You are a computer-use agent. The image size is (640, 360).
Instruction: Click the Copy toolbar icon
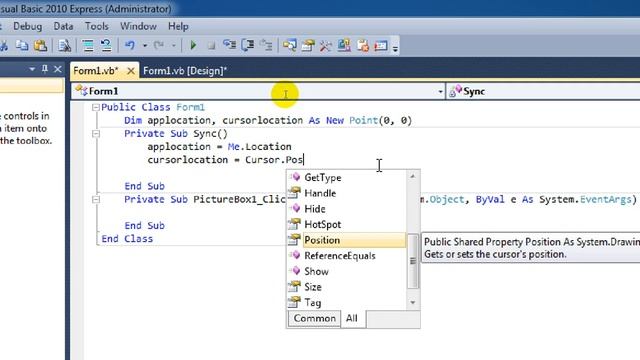point(22,45)
